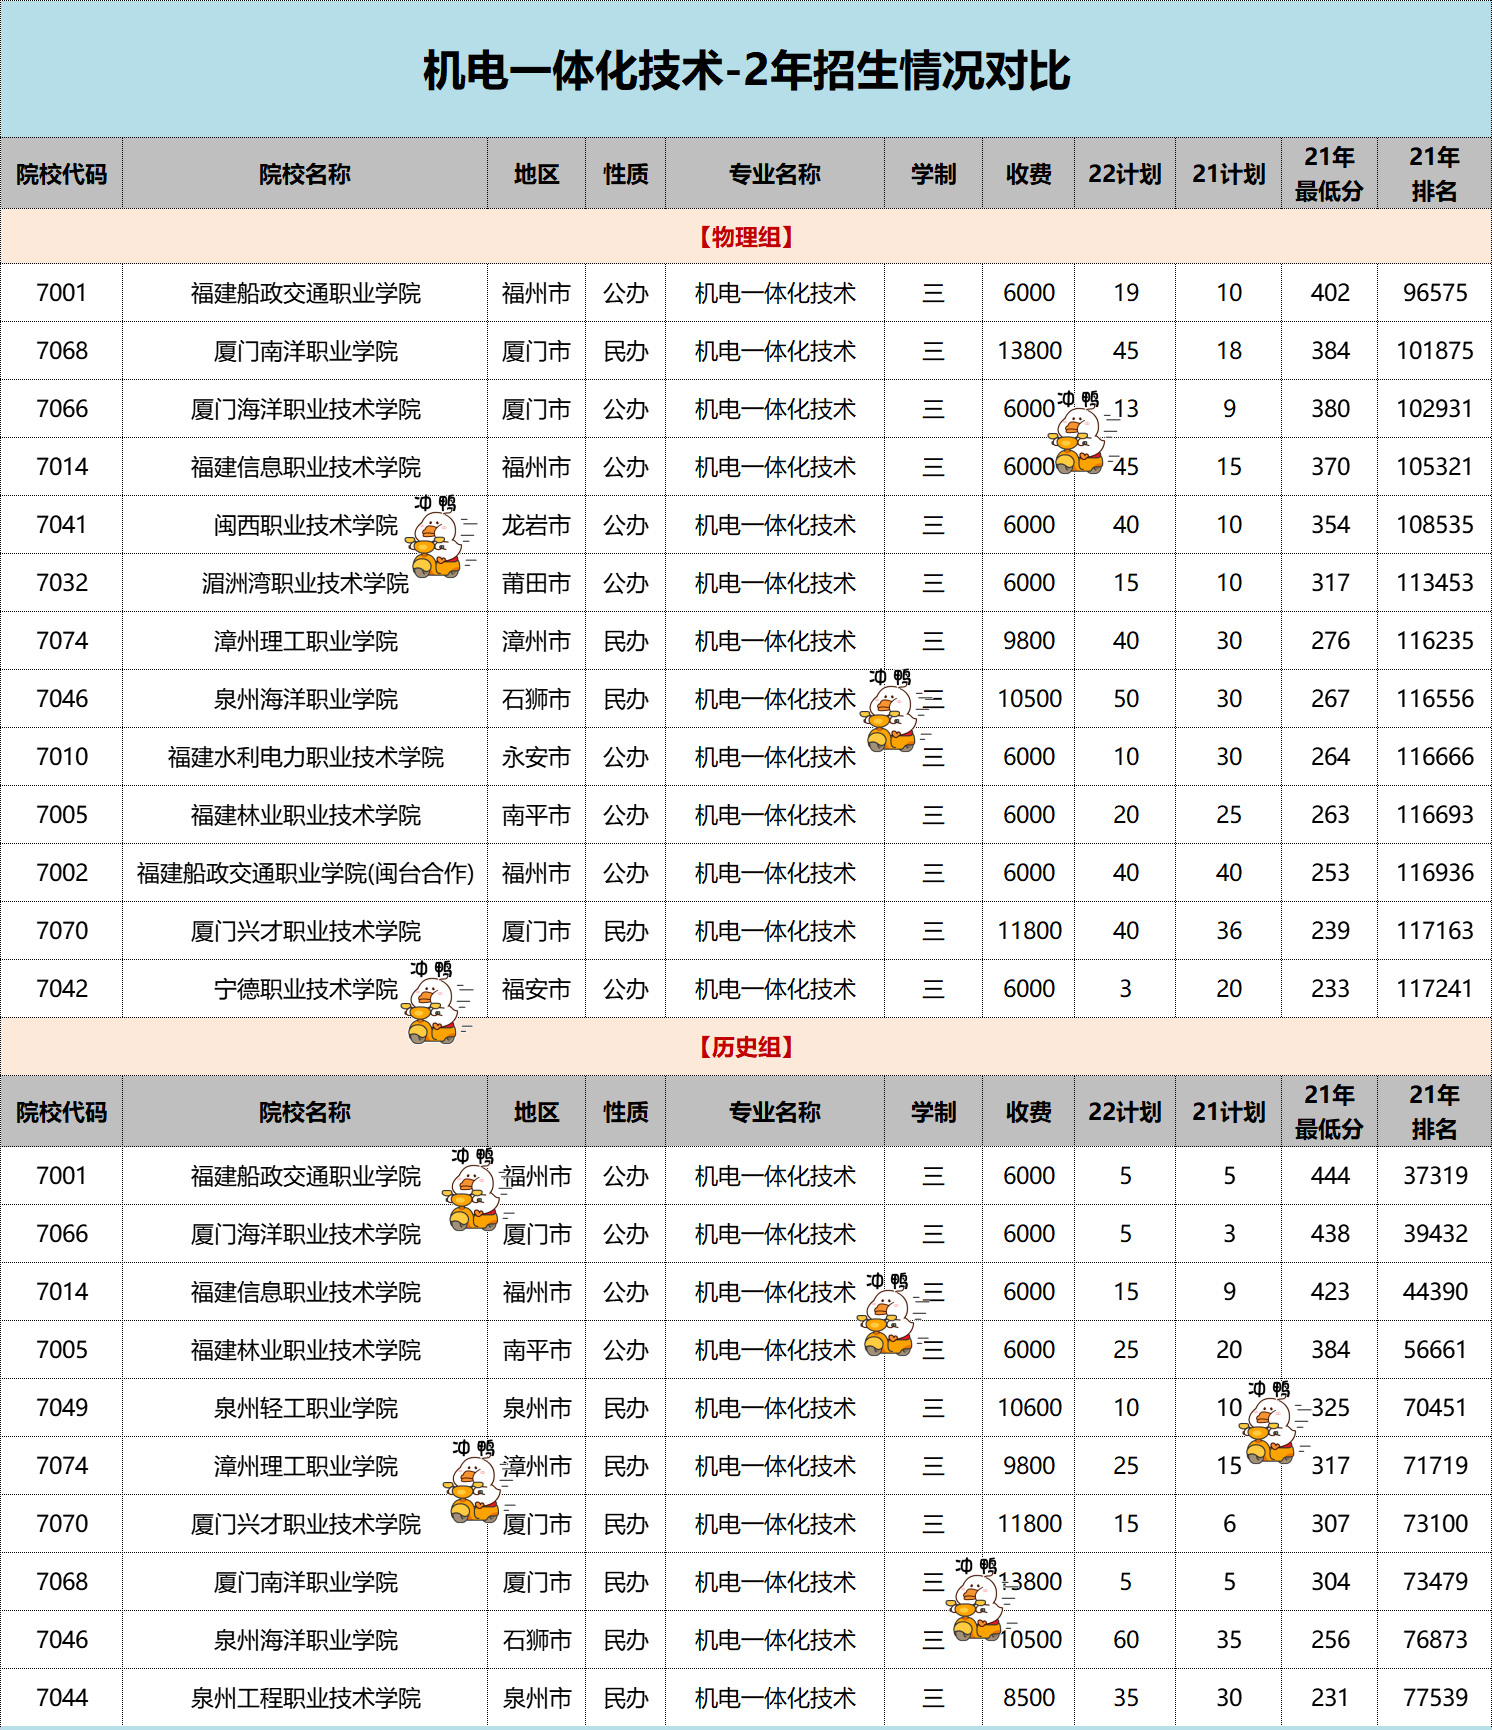Click the school code 7044
Screen dimensions: 1492x1730
click(62, 1698)
